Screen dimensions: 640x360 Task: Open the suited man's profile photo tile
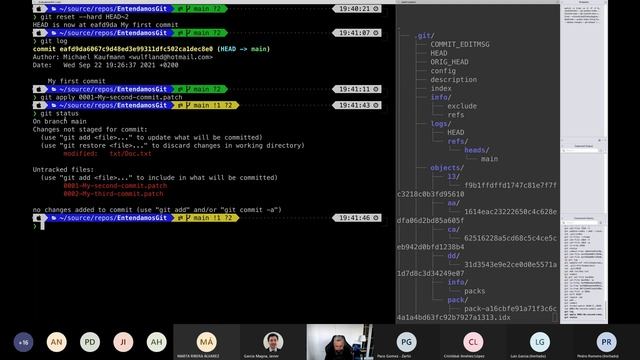click(x=273, y=342)
